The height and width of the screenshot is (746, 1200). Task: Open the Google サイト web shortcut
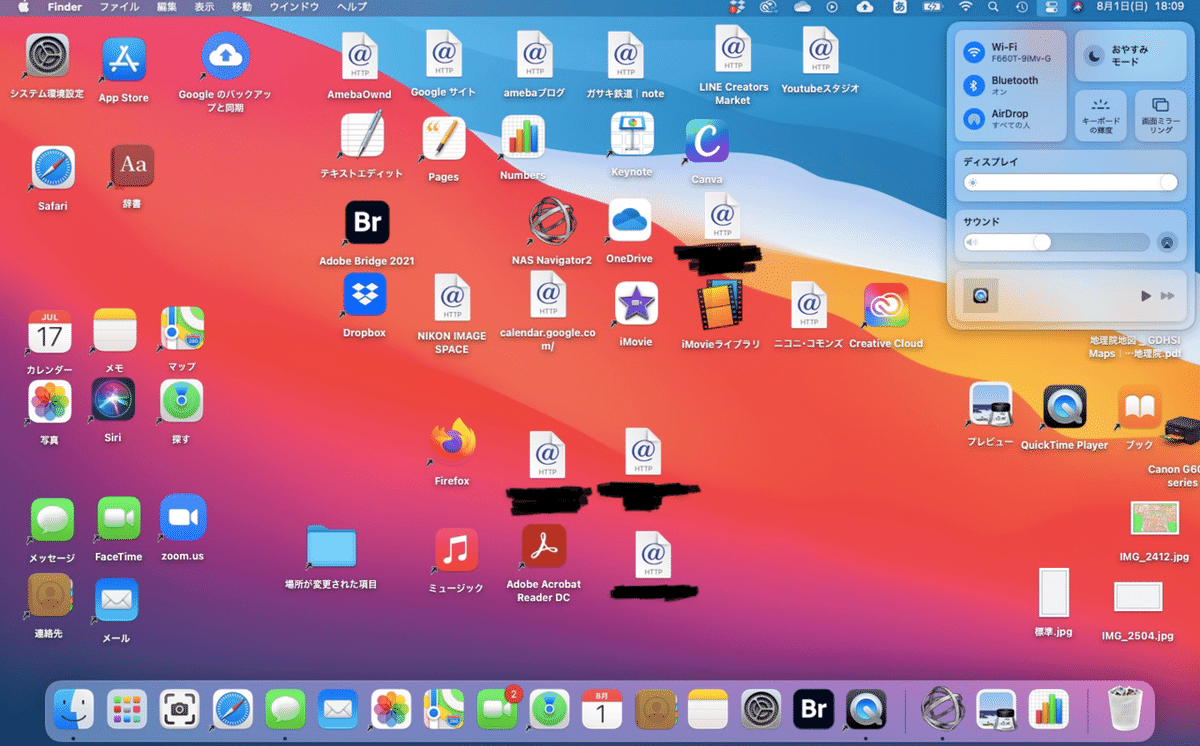pos(443,54)
